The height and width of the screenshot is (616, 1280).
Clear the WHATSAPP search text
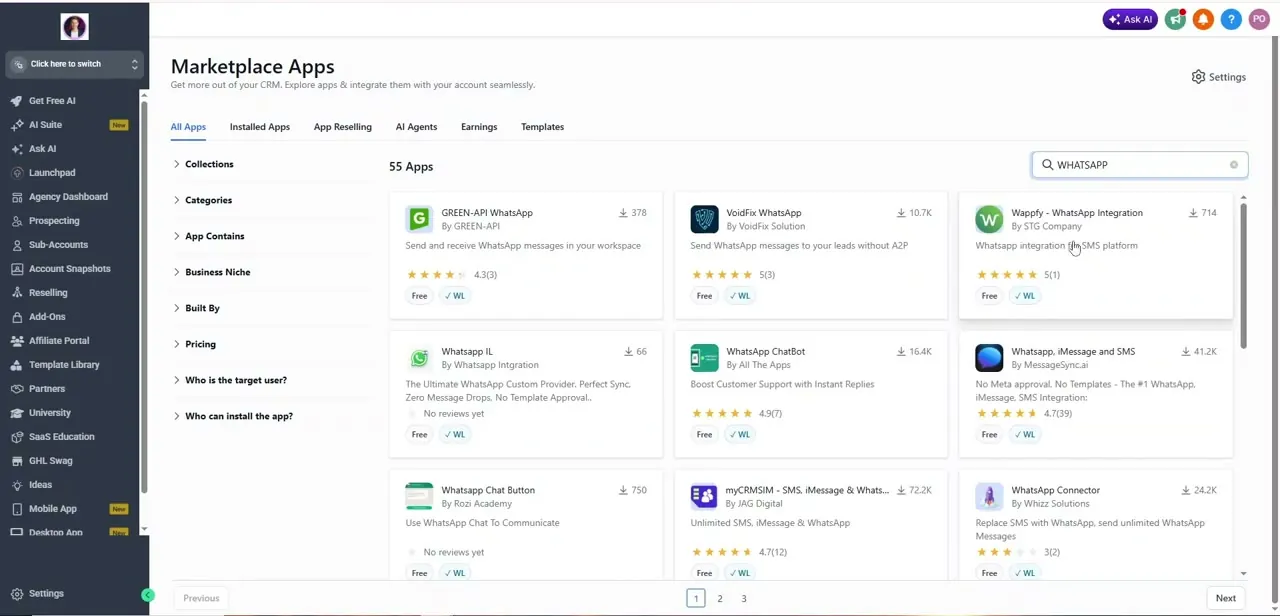click(1234, 165)
